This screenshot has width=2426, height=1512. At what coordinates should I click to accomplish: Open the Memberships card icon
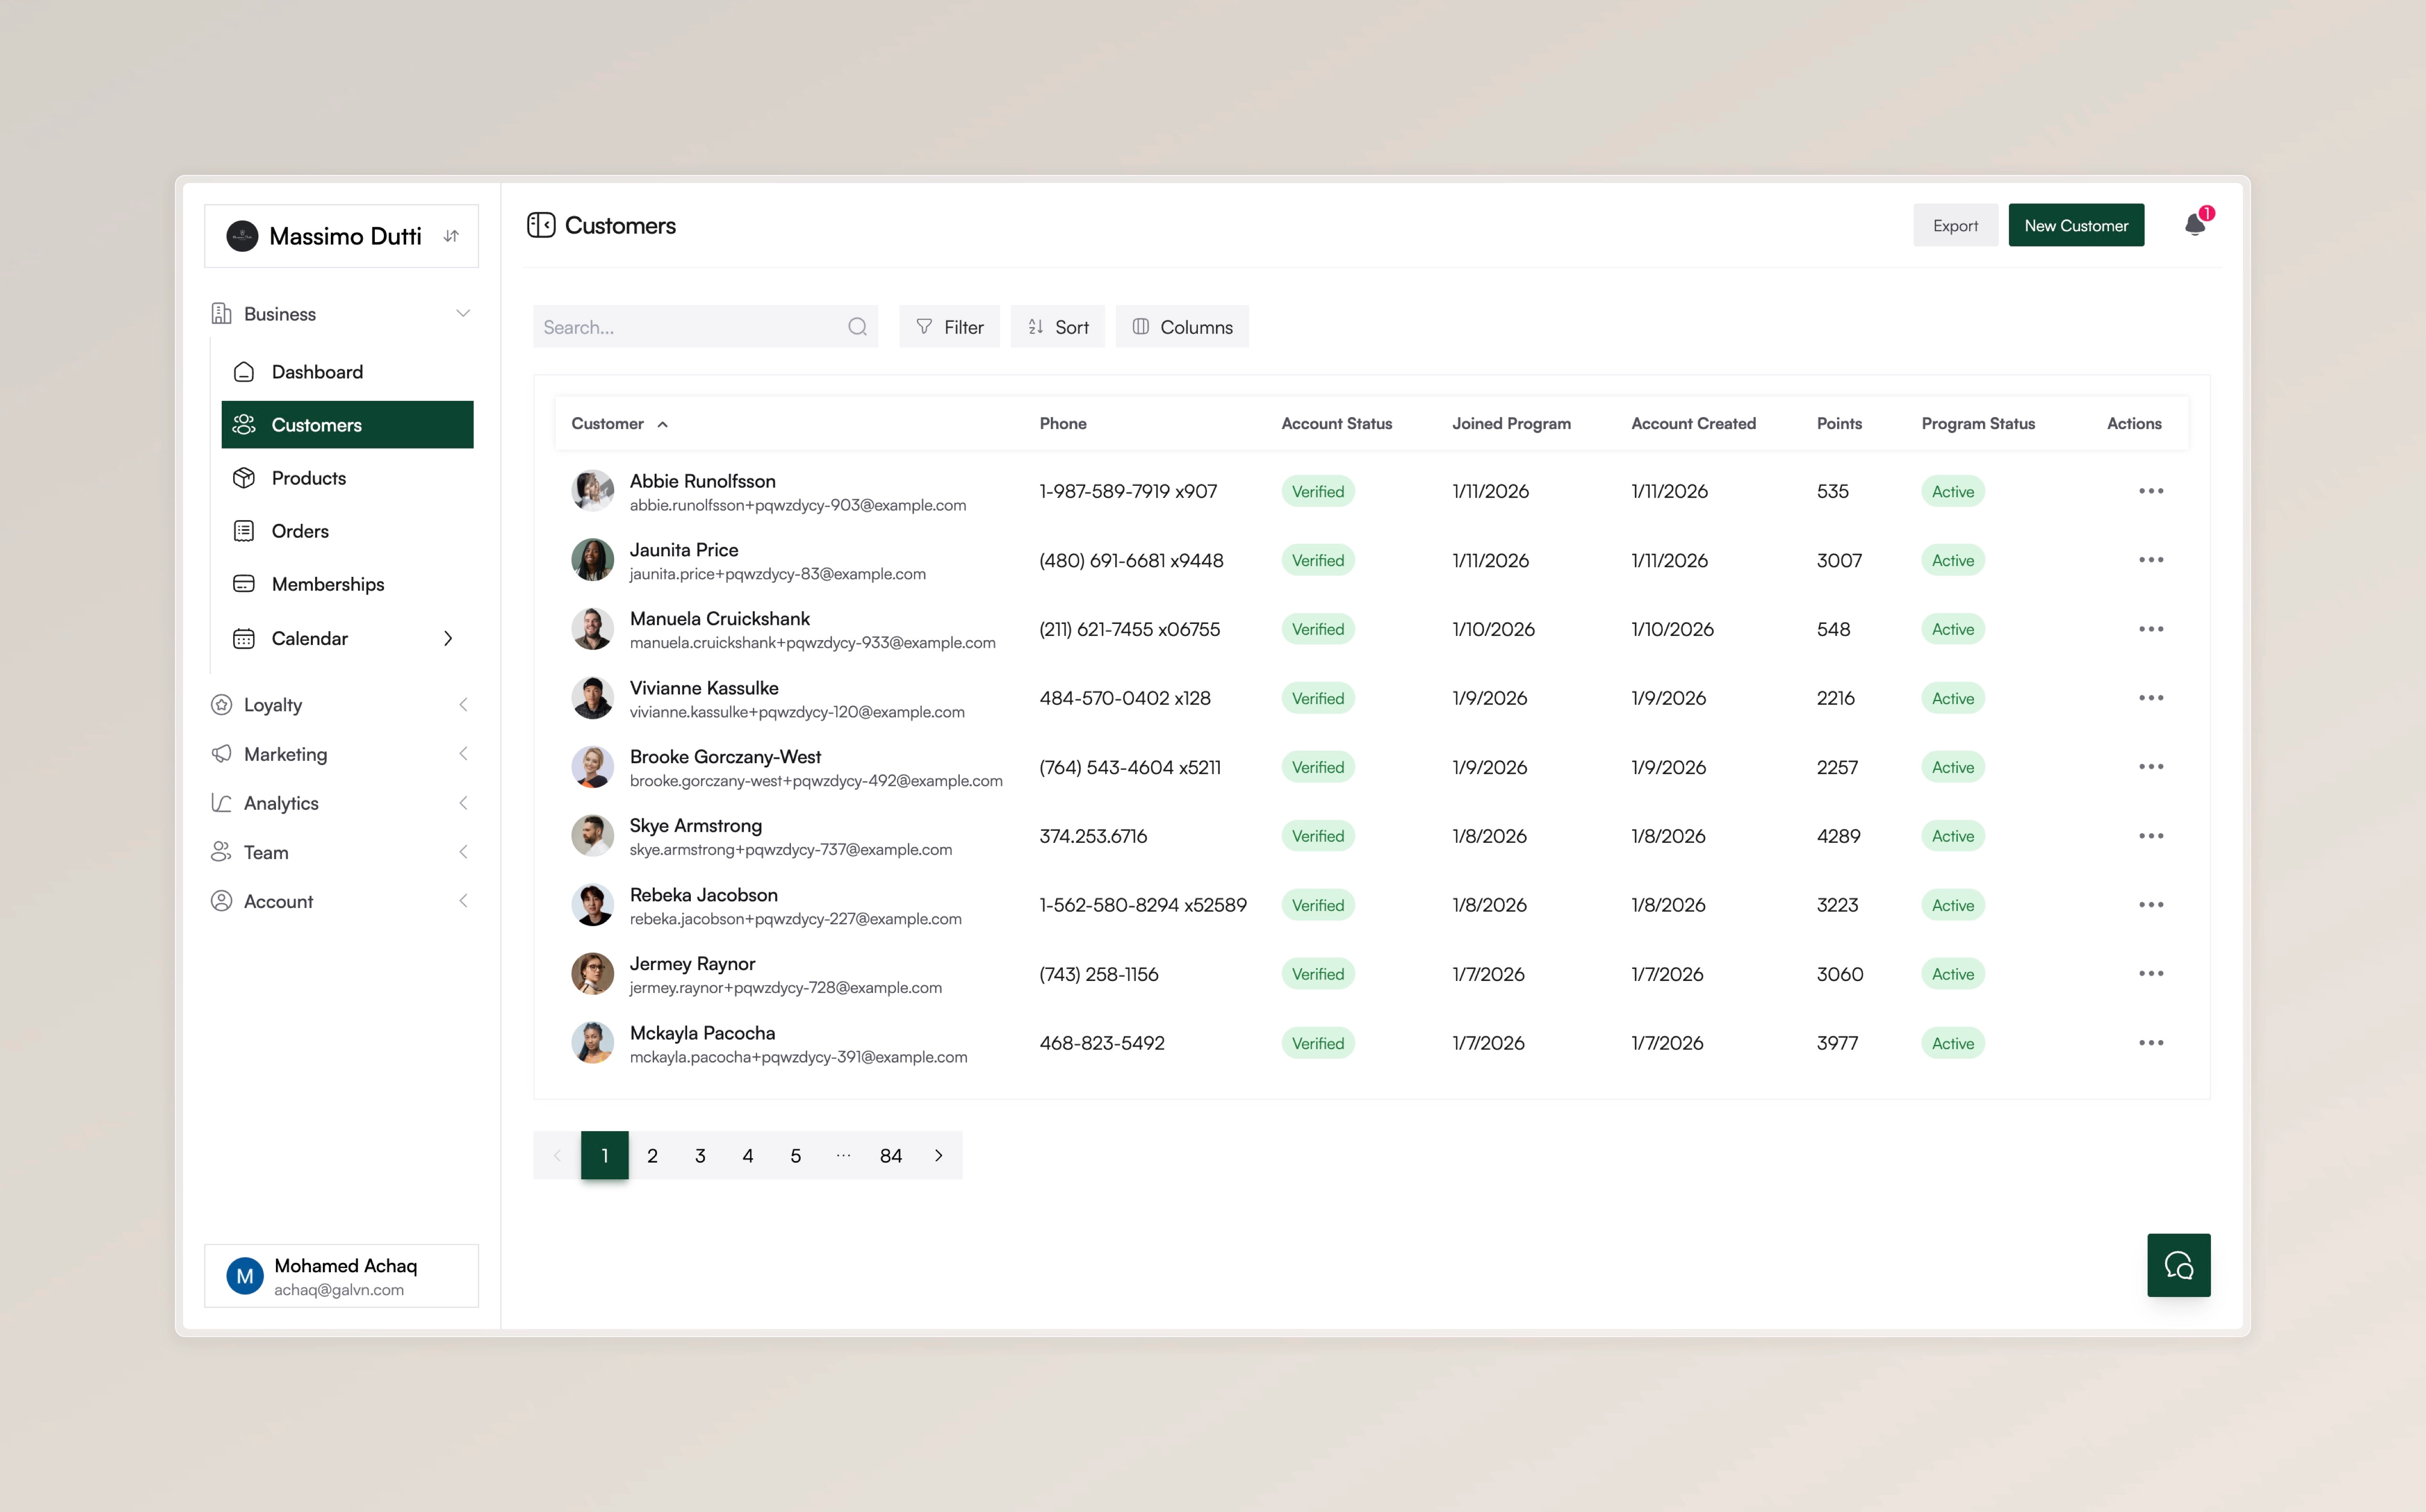pyautogui.click(x=245, y=583)
